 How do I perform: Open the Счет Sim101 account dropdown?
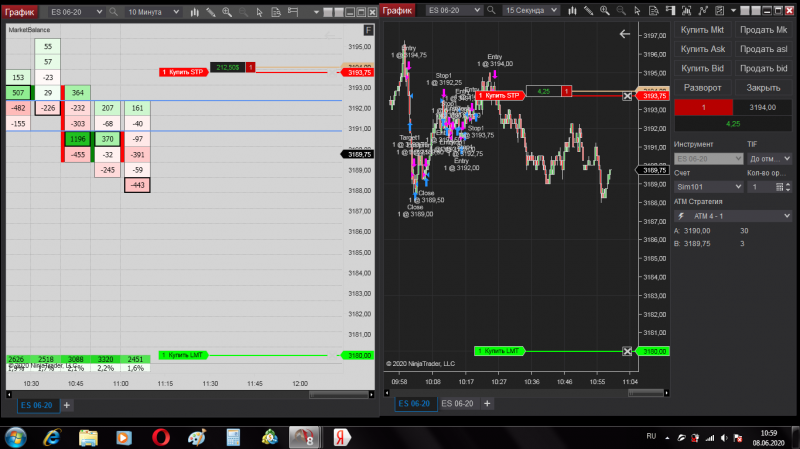tap(708, 187)
